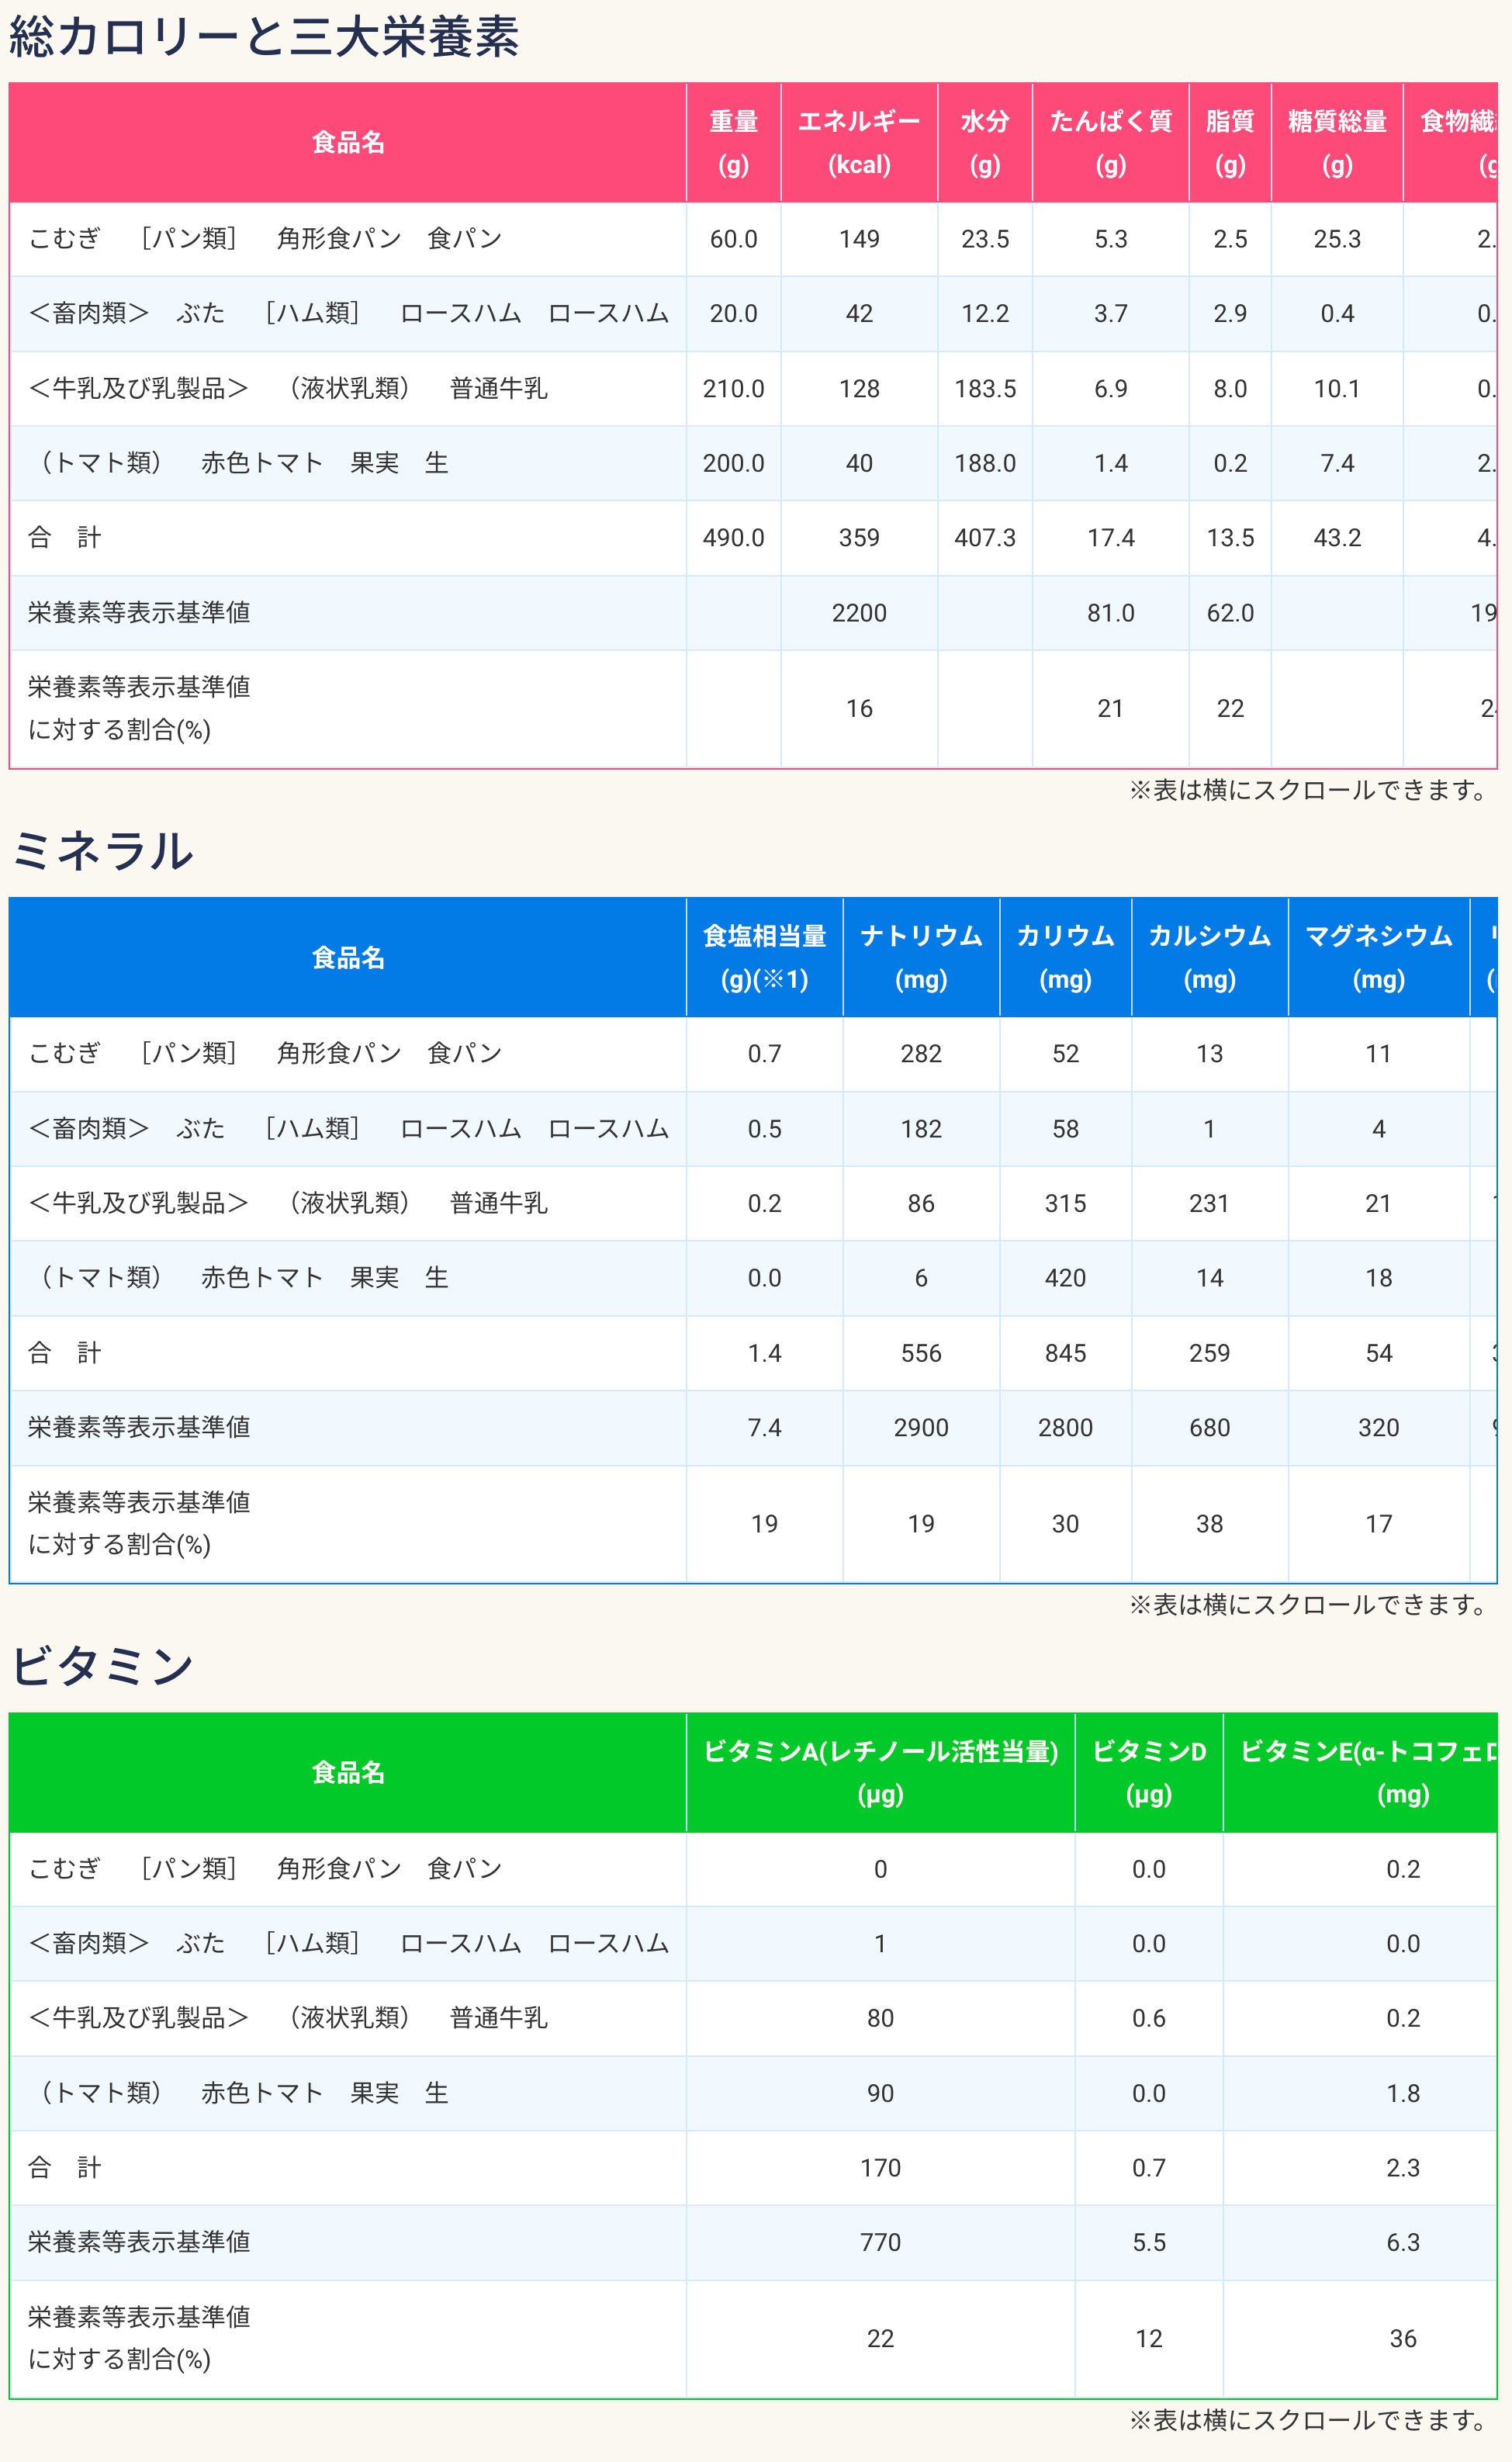Click ロースハム row name in vitamin table
Screen dimensions: 1512x2462
348,1944
